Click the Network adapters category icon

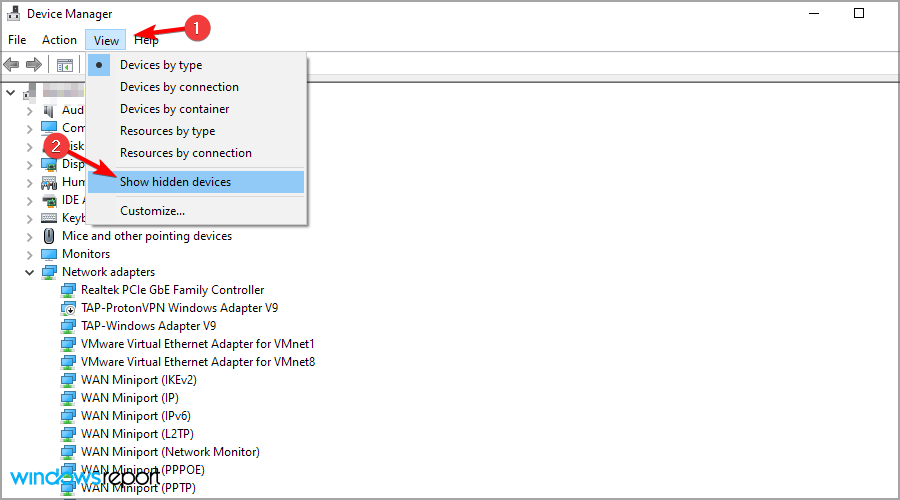click(49, 272)
